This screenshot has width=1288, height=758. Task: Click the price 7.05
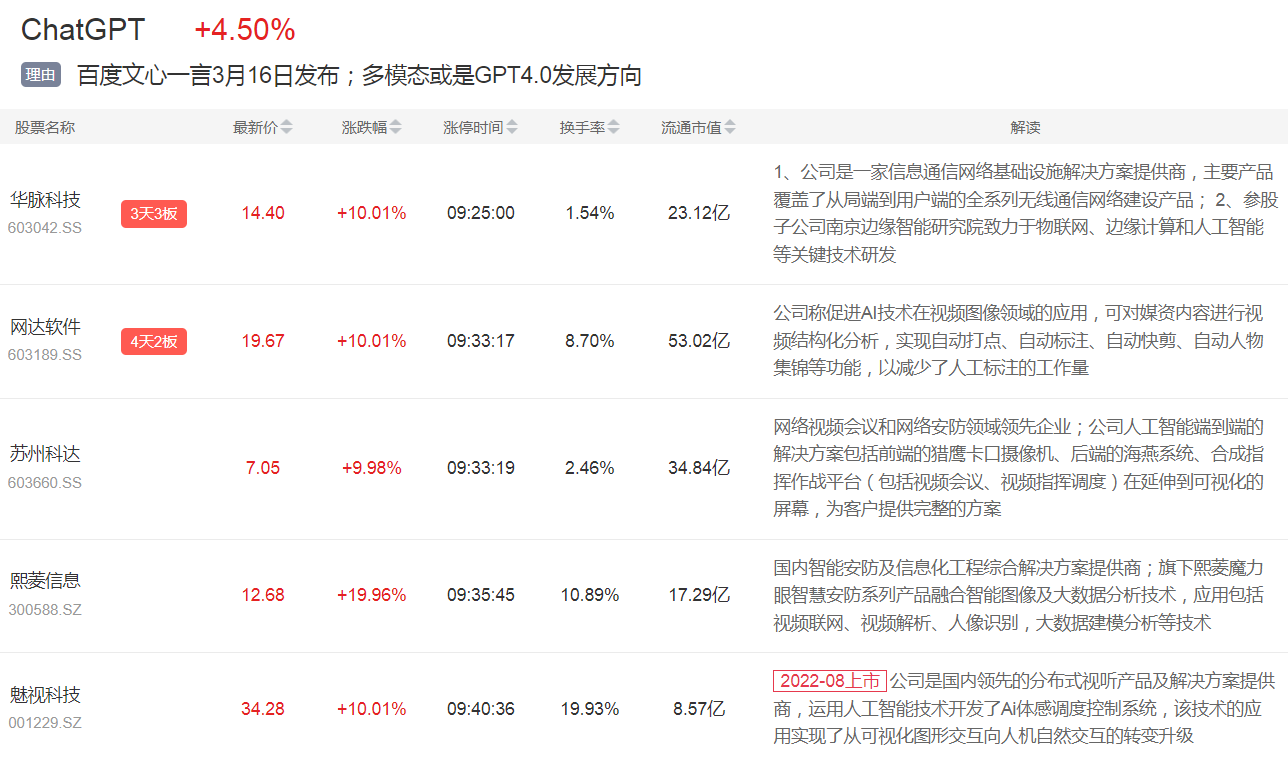[x=263, y=468]
